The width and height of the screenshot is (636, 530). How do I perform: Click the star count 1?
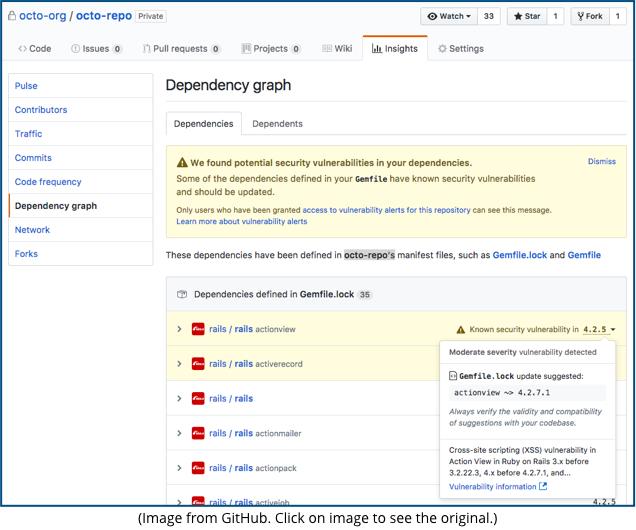555,16
